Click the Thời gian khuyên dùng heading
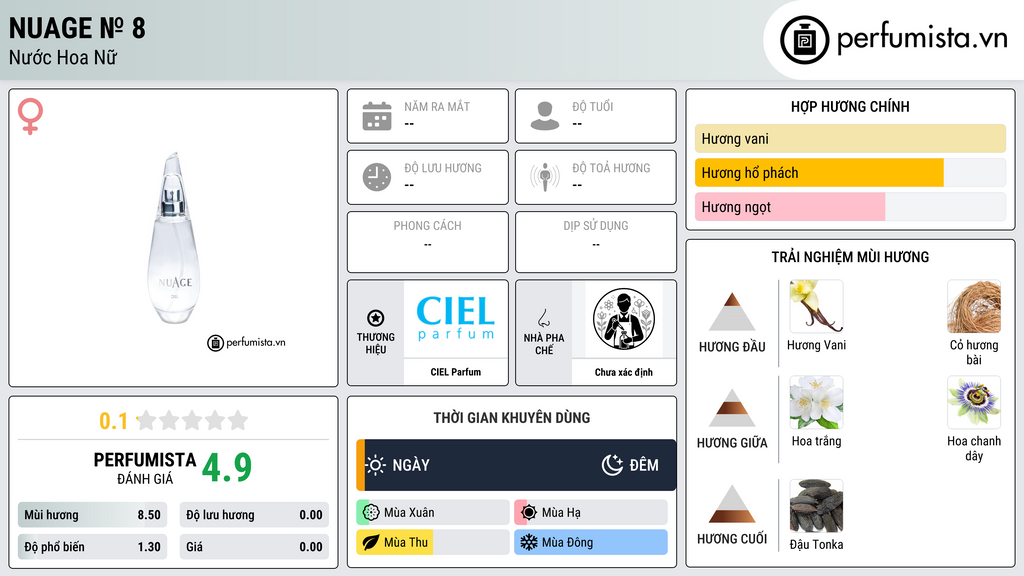The width and height of the screenshot is (1024, 576). point(512,417)
